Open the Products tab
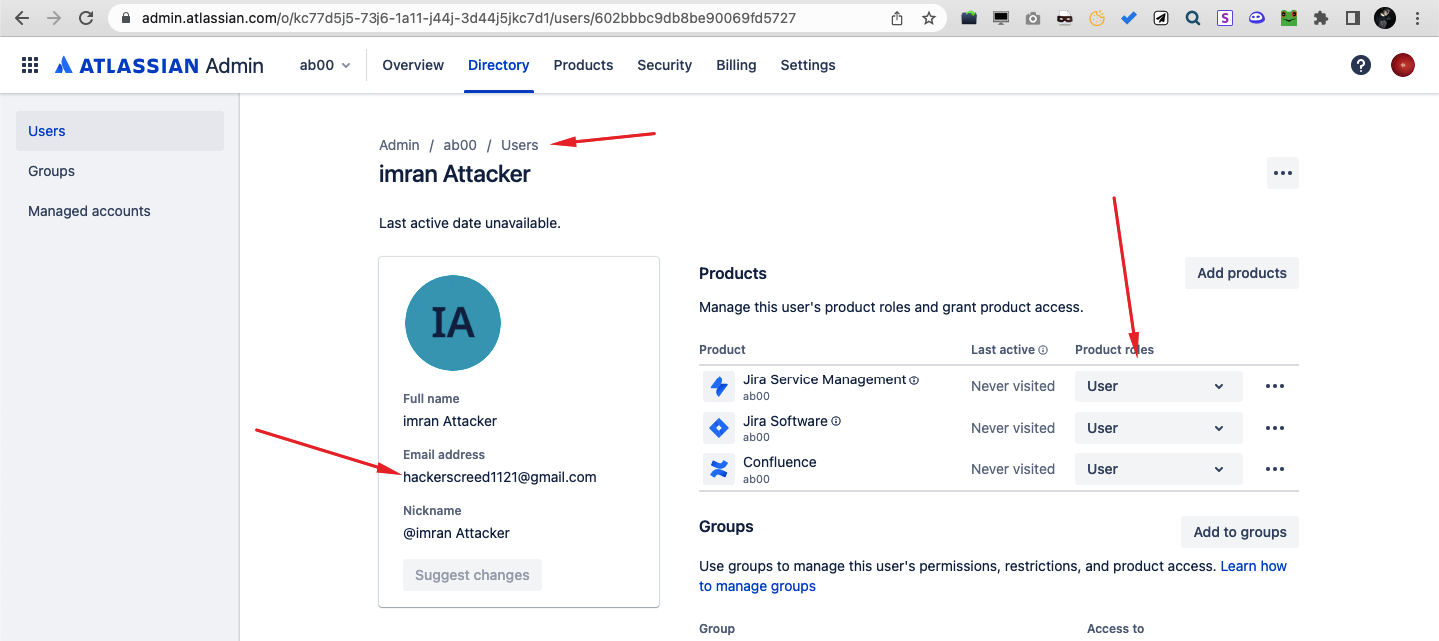This screenshot has height=641, width=1439. click(583, 65)
